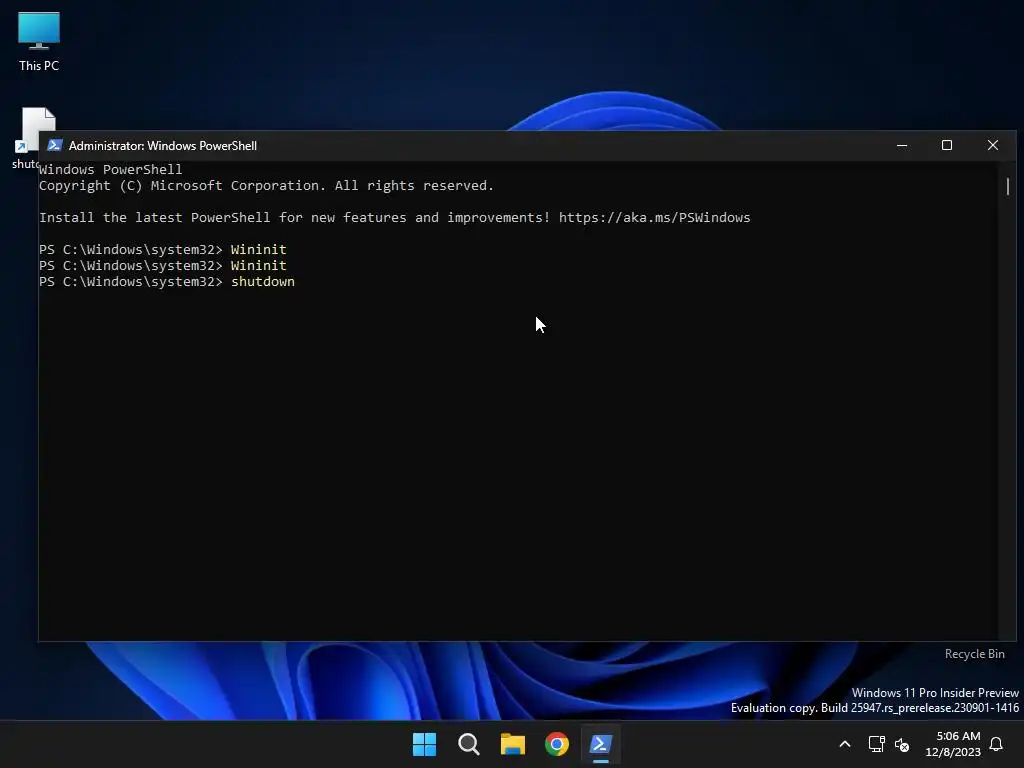Open the Windows Start menu
The width and height of the screenshot is (1024, 768).
pyautogui.click(x=424, y=744)
